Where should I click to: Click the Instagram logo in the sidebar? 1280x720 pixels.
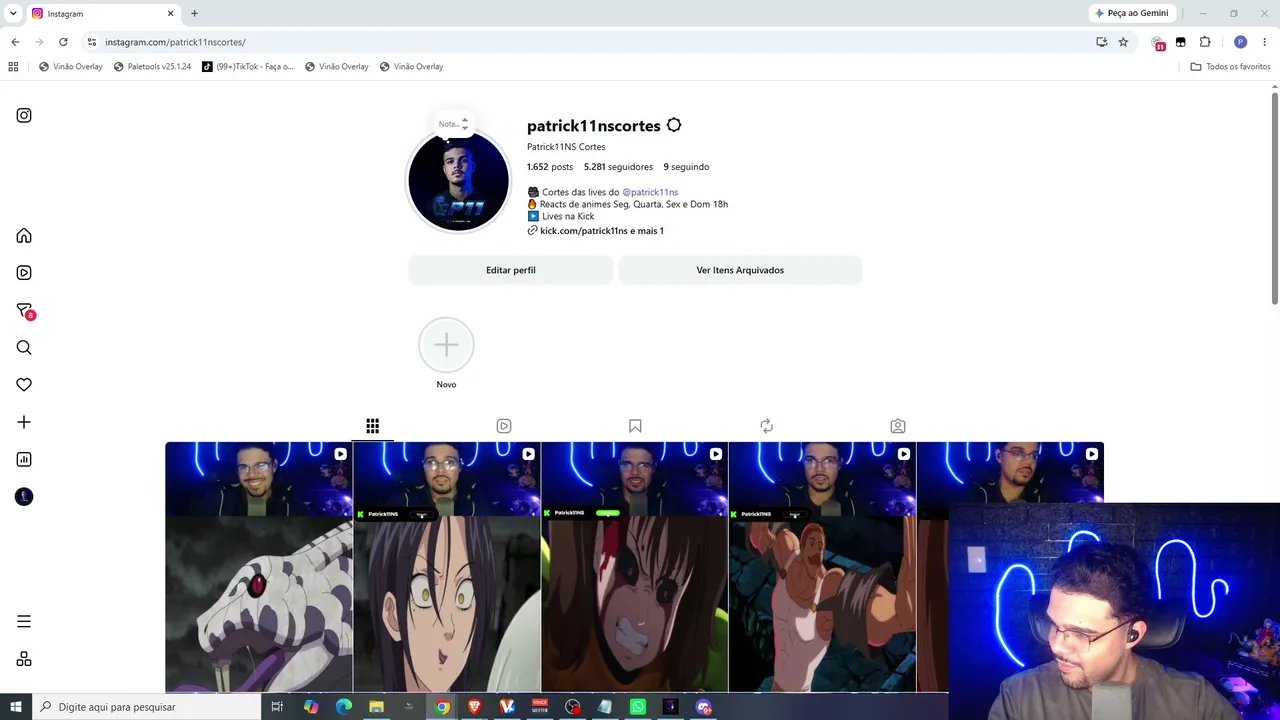(x=24, y=115)
